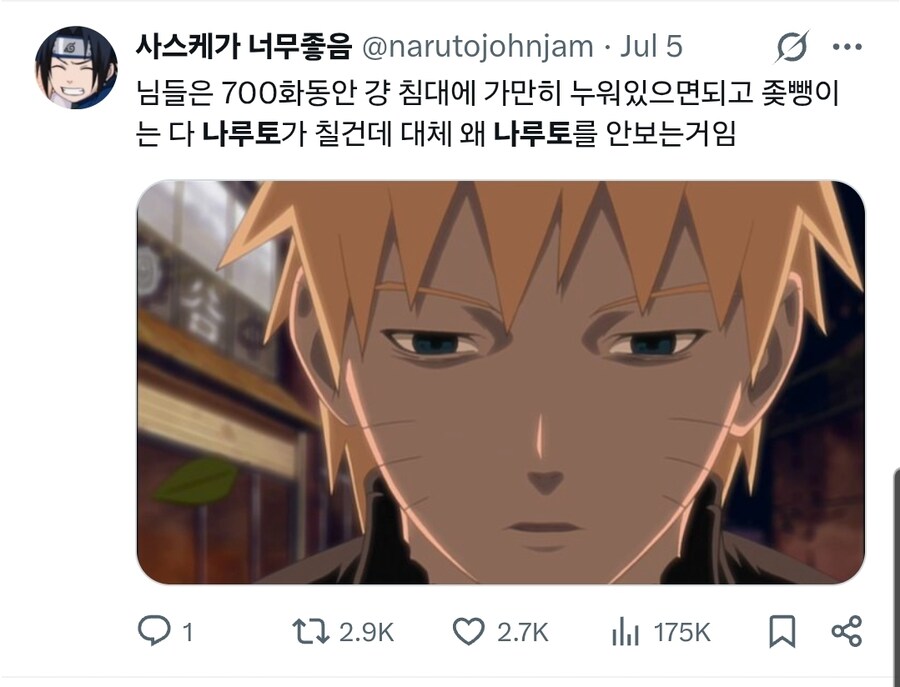Open the Sasuke profile avatar
The width and height of the screenshot is (900, 687).
click(x=76, y=67)
